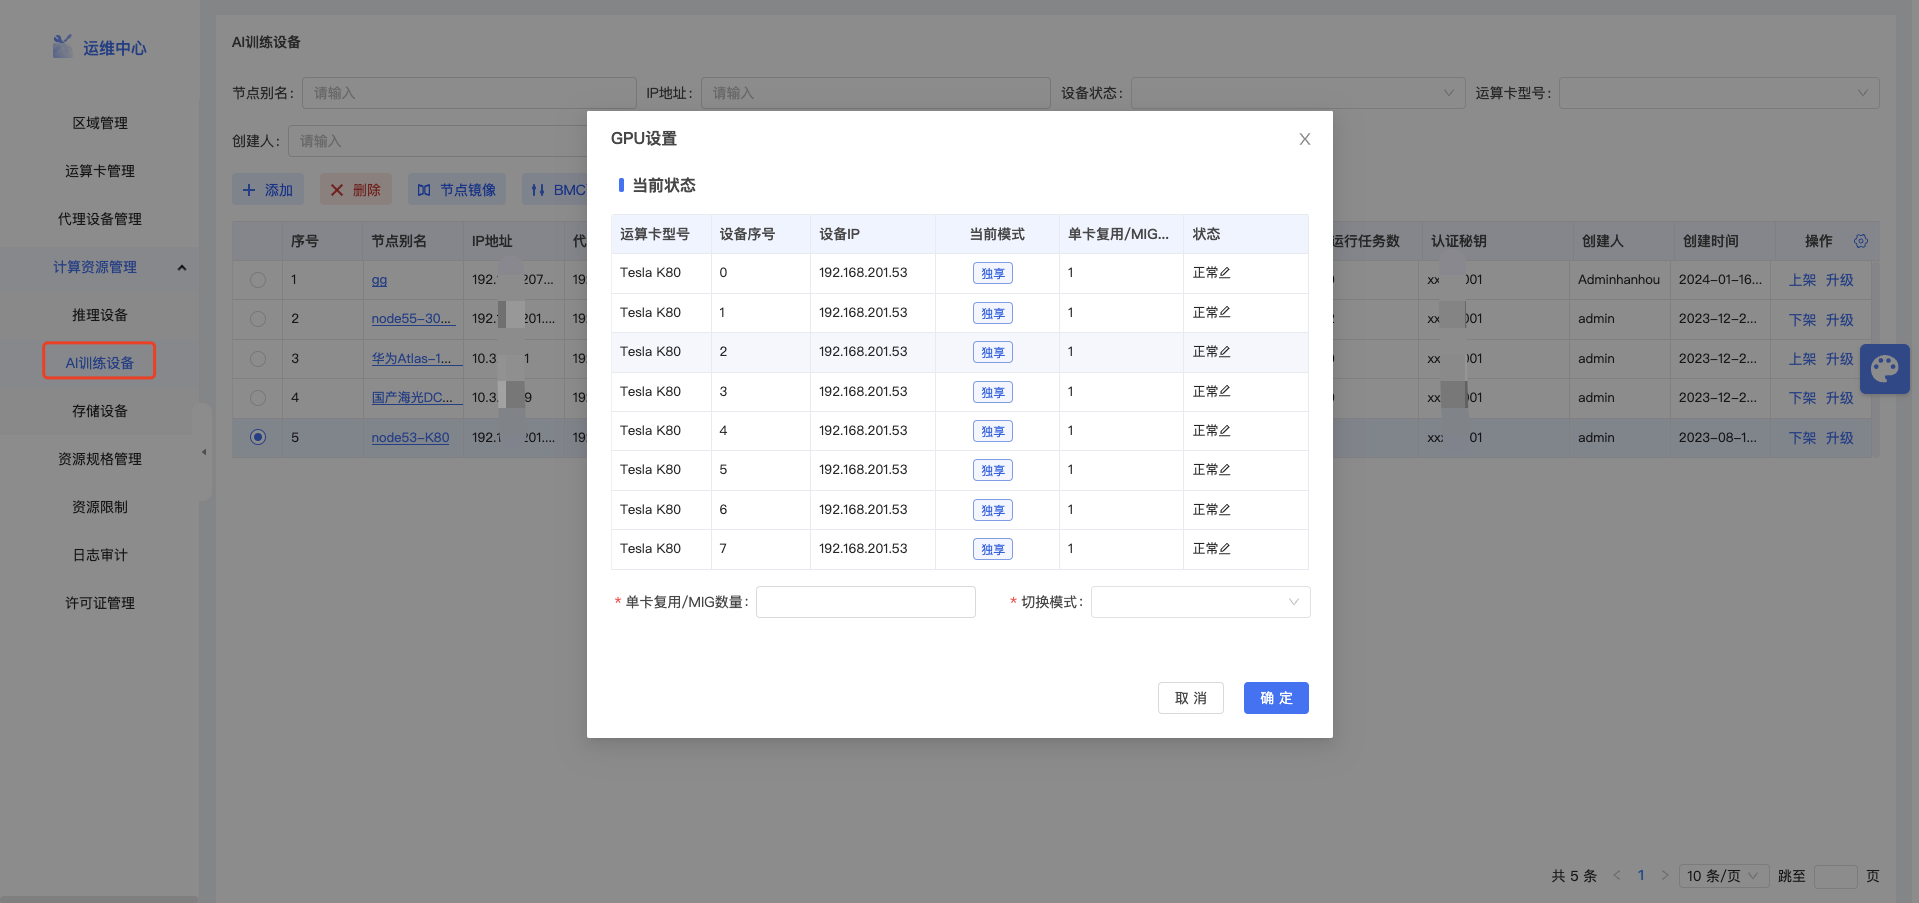Viewport: 1919px width, 903px height.
Task: Edit status of GPU device 3
Action: (x=1225, y=391)
